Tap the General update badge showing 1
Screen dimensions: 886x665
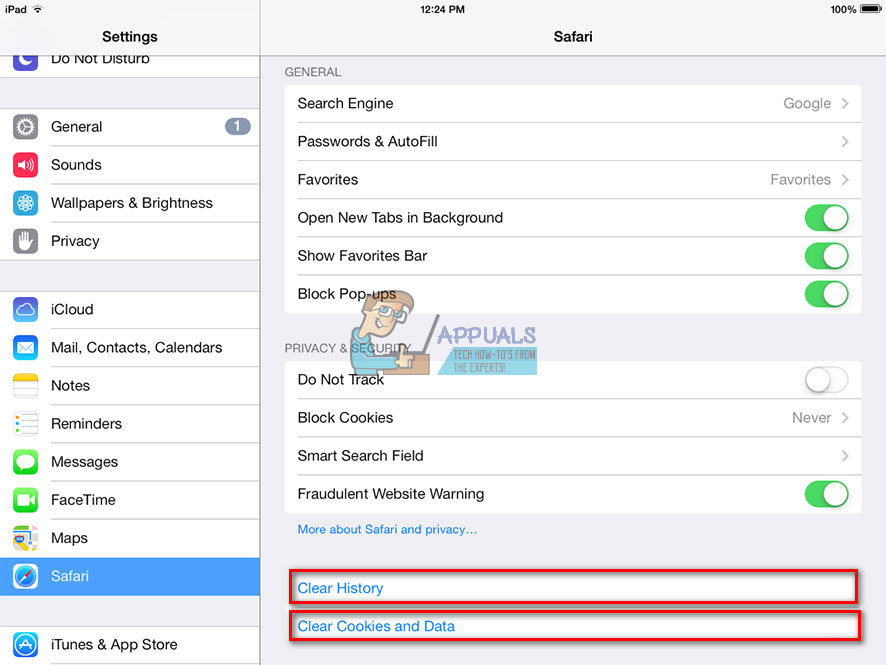click(x=237, y=126)
